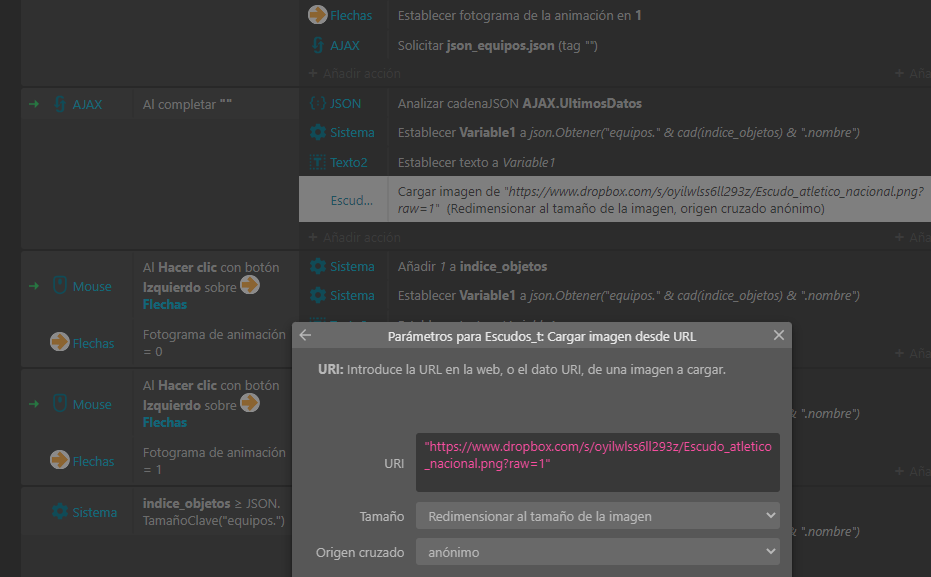The height and width of the screenshot is (577, 931).
Task: Click the Flechas icon beside 'Establecer fotograma de la animación'
Action: pos(318,15)
